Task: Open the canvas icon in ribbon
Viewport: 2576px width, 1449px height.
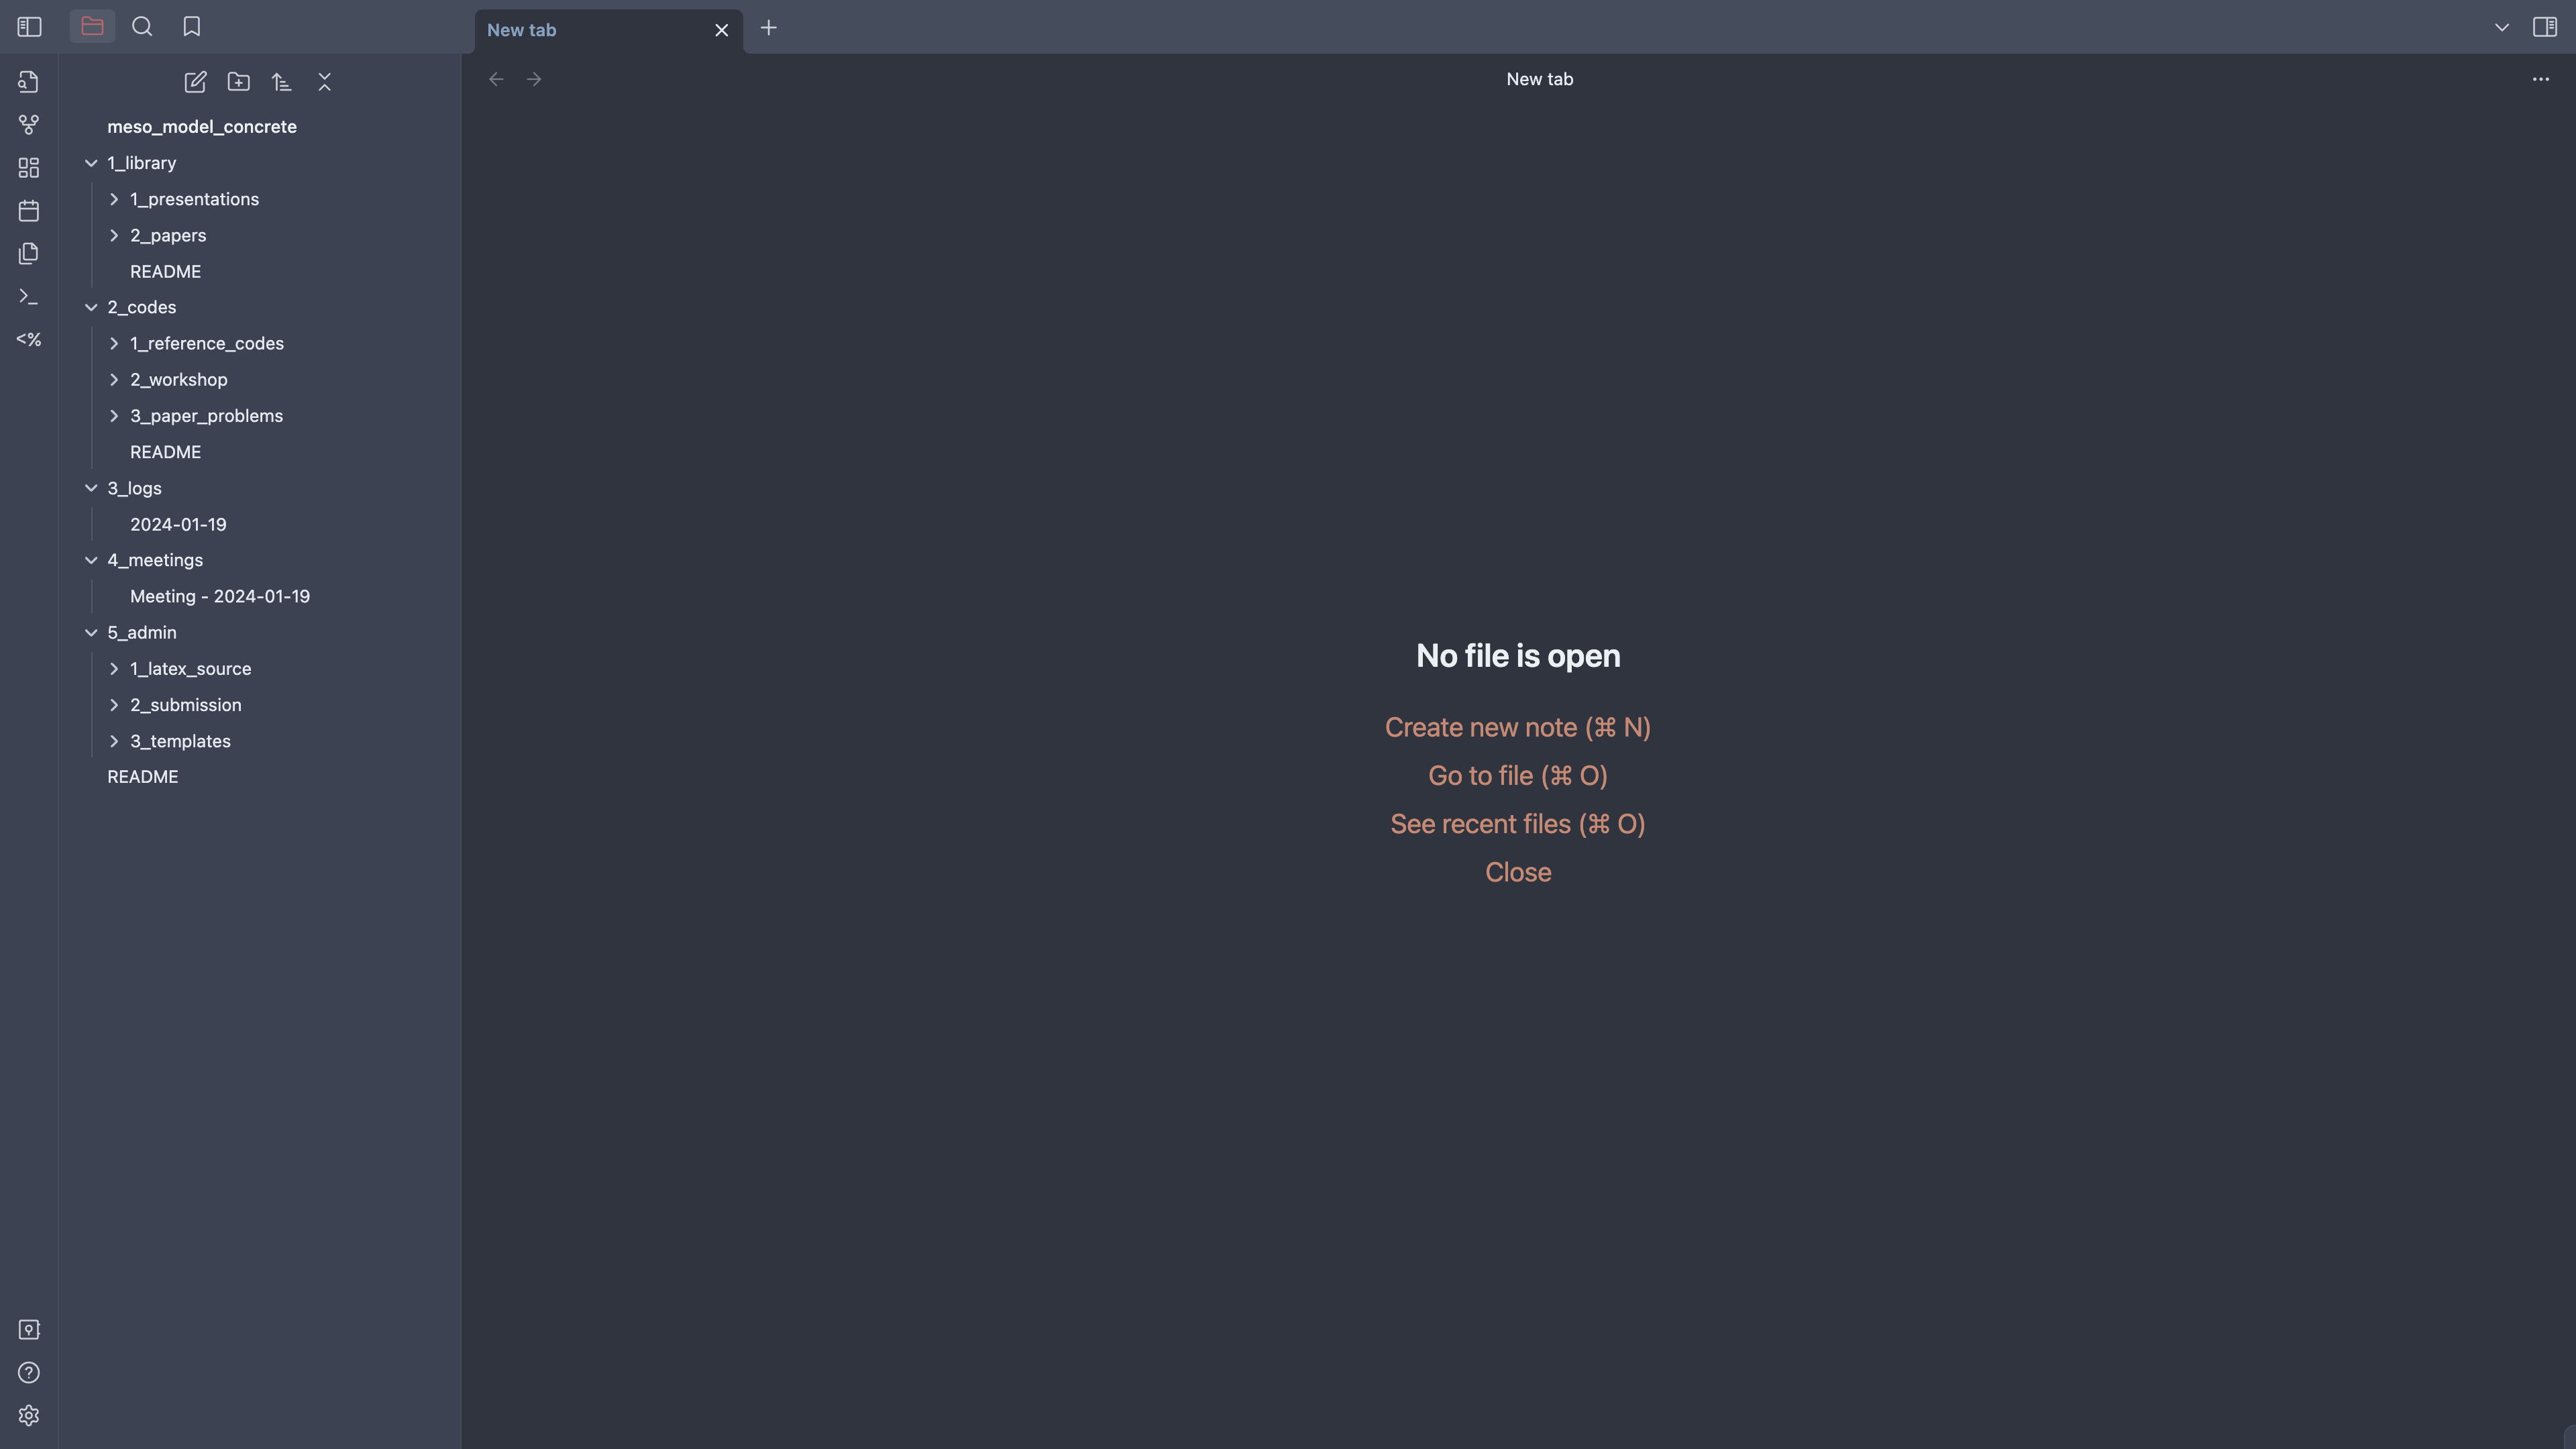Action: [28, 168]
